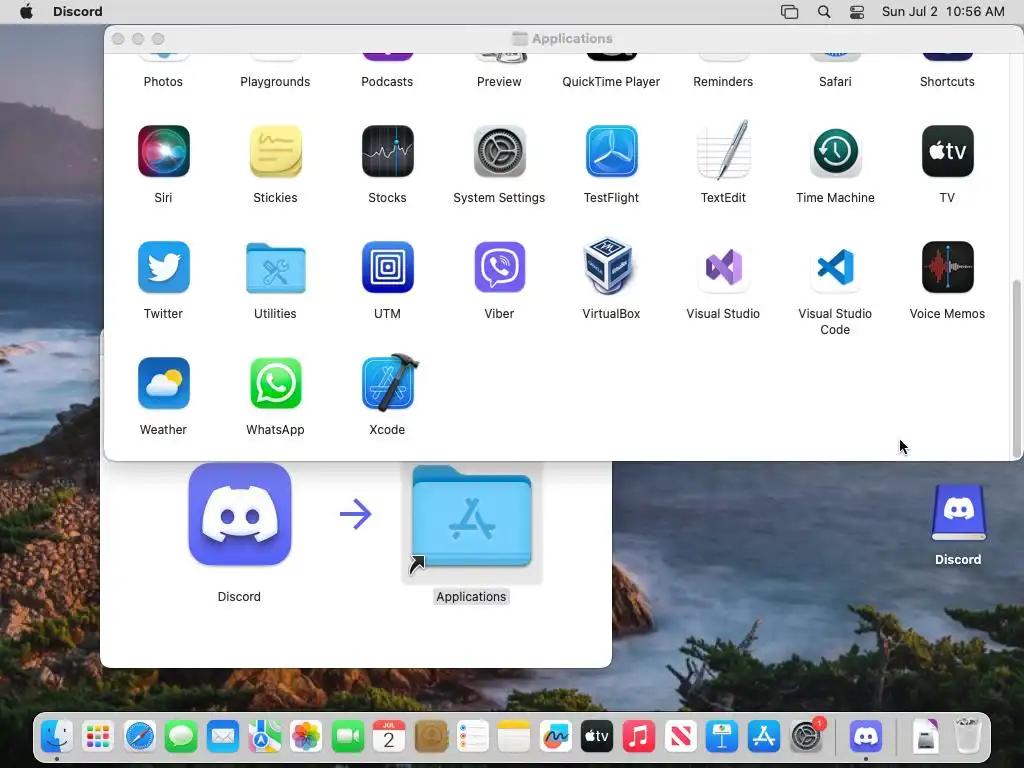This screenshot has width=1024, height=768.
Task: Select the Stickies app icon
Action: [276, 152]
